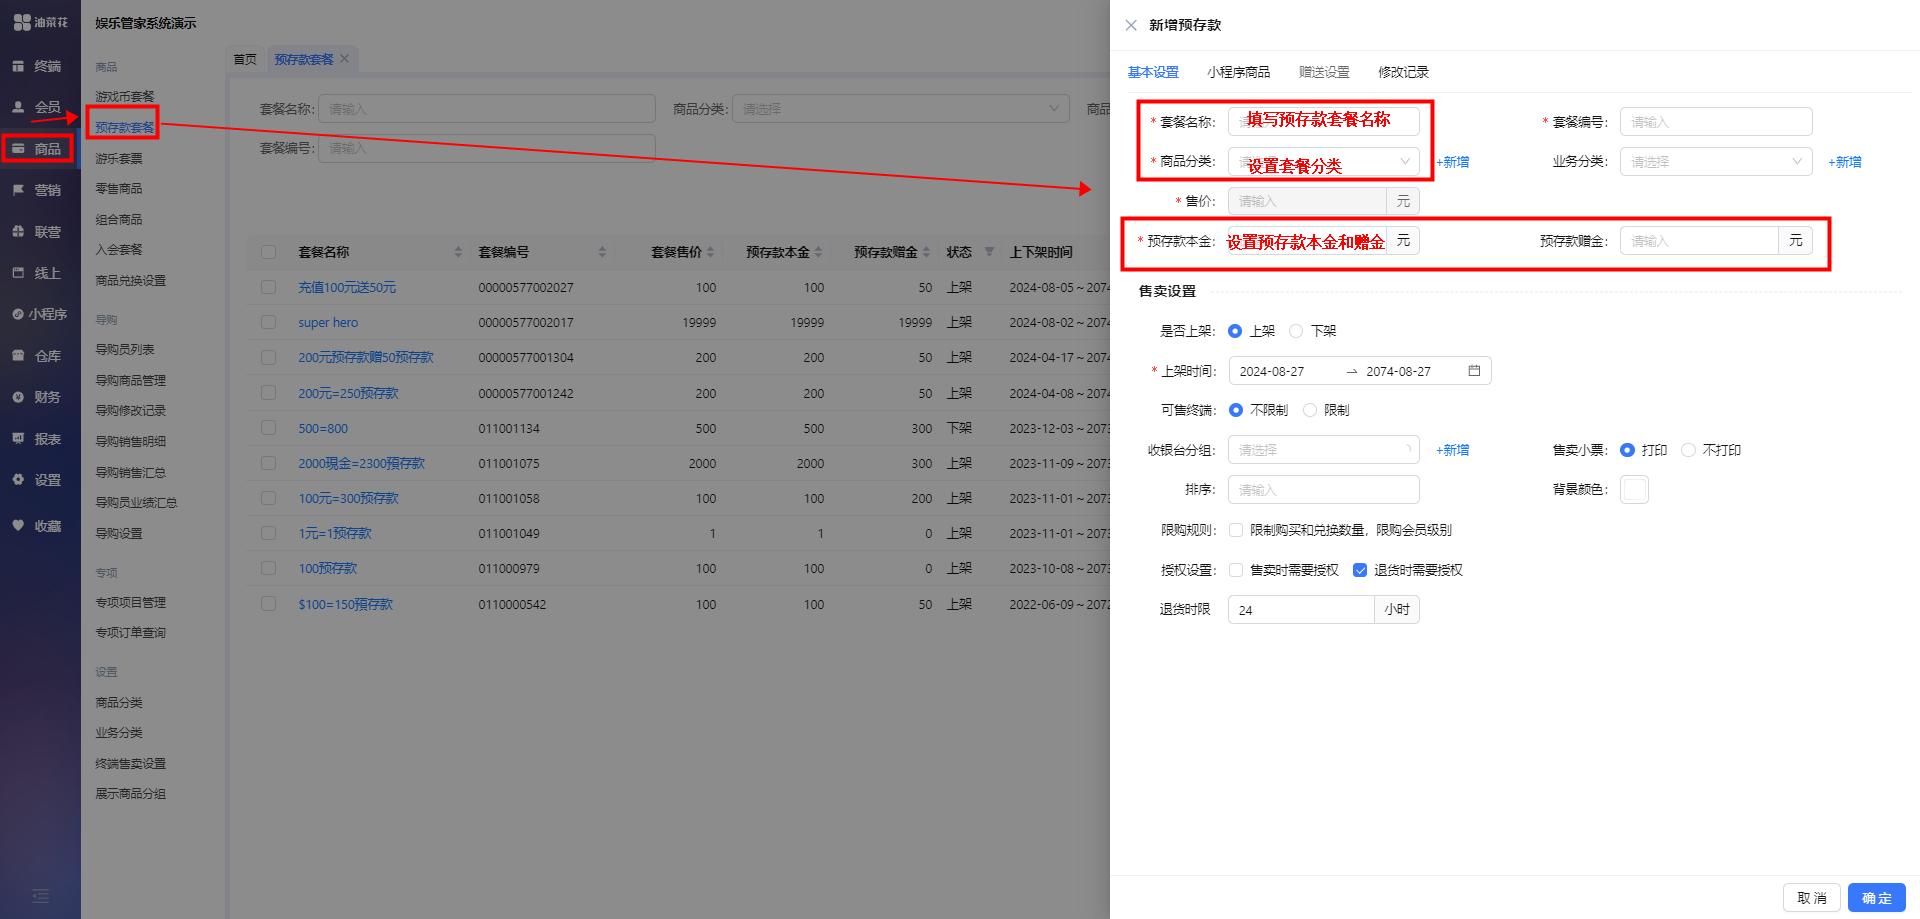
Task: Go to the 首页 tab
Action: [245, 59]
